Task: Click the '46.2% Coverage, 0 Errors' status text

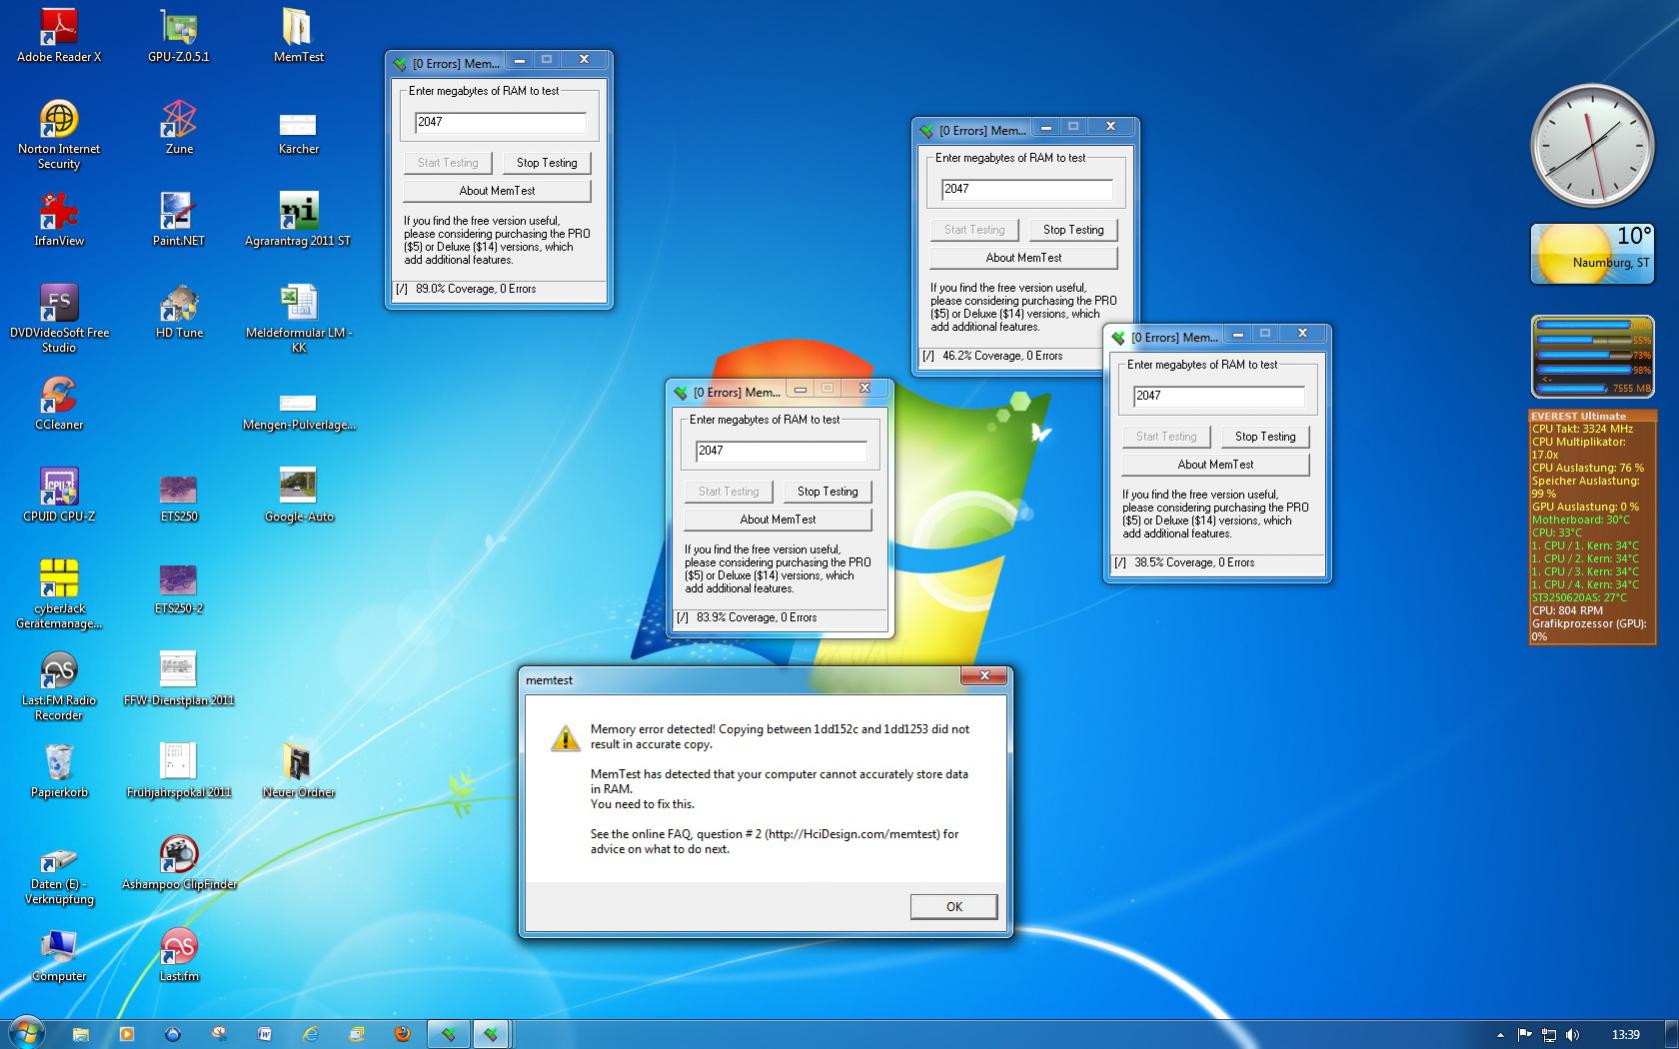Action: 1002,356
